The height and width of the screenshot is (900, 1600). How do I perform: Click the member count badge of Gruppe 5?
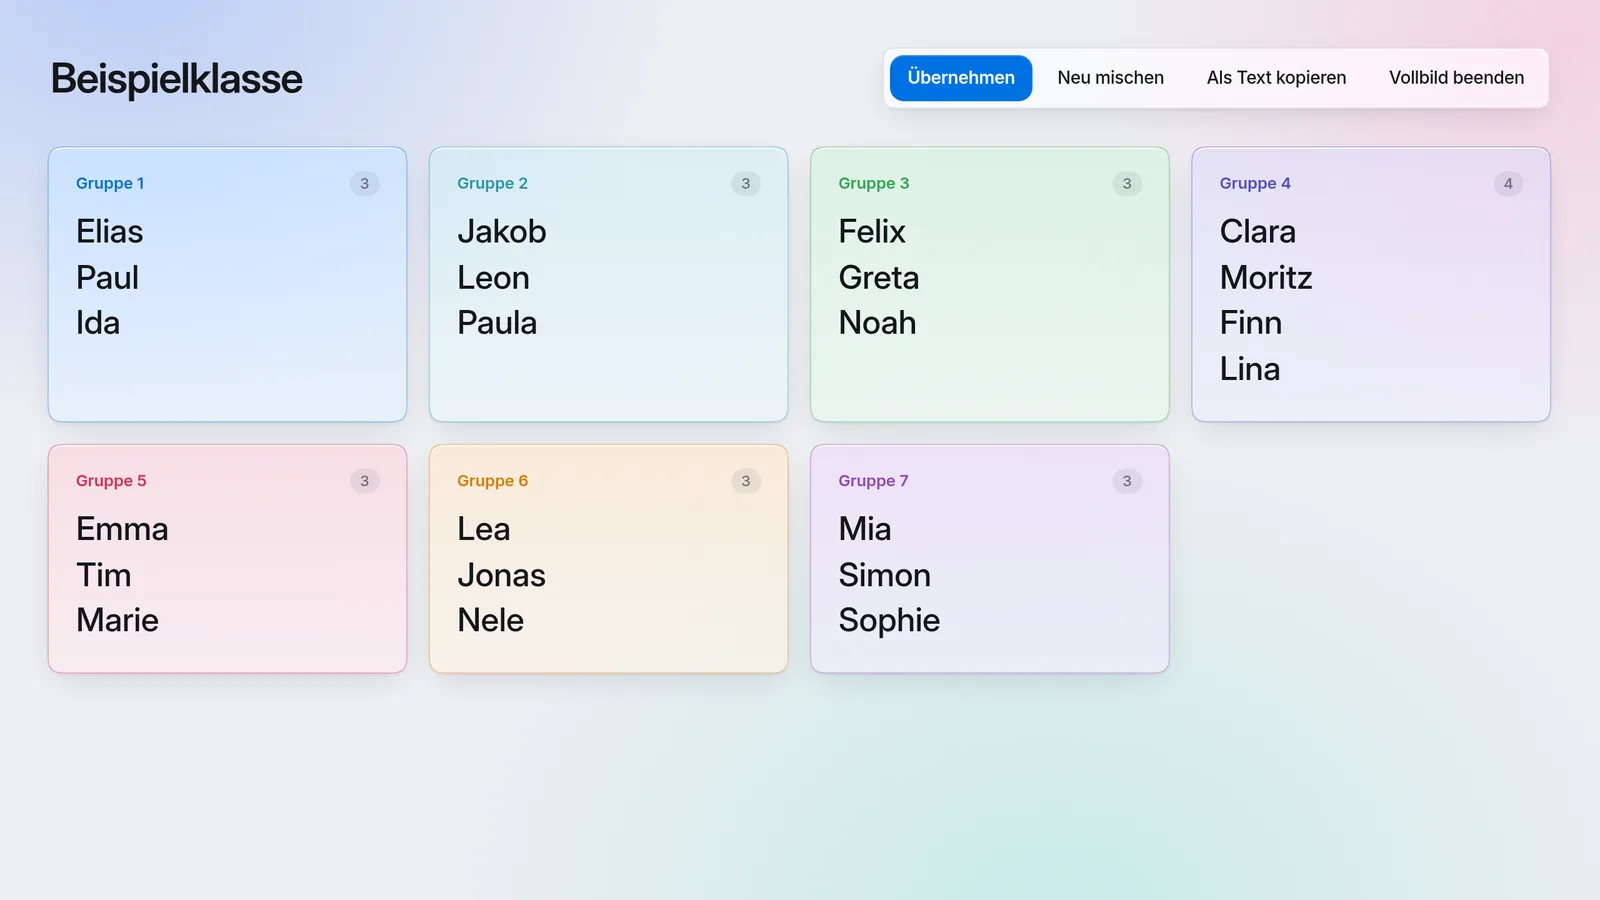364,481
